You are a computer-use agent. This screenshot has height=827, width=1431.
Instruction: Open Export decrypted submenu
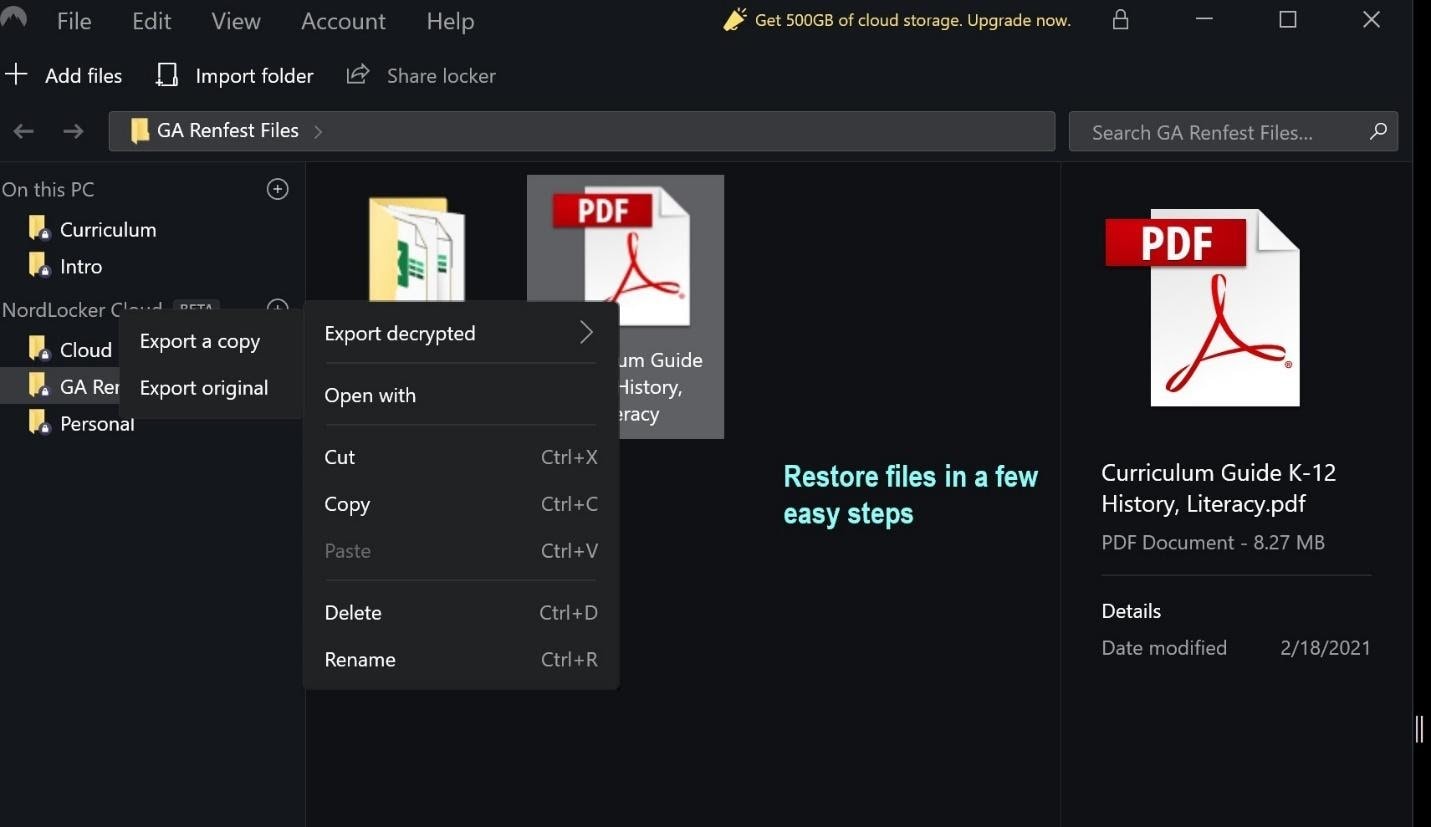pos(460,333)
